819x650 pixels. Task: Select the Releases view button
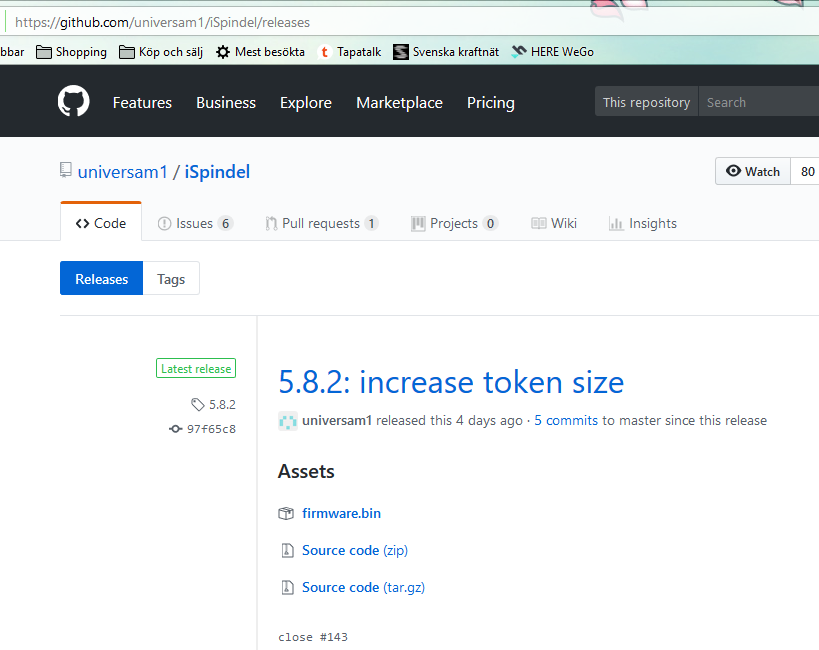pos(102,279)
